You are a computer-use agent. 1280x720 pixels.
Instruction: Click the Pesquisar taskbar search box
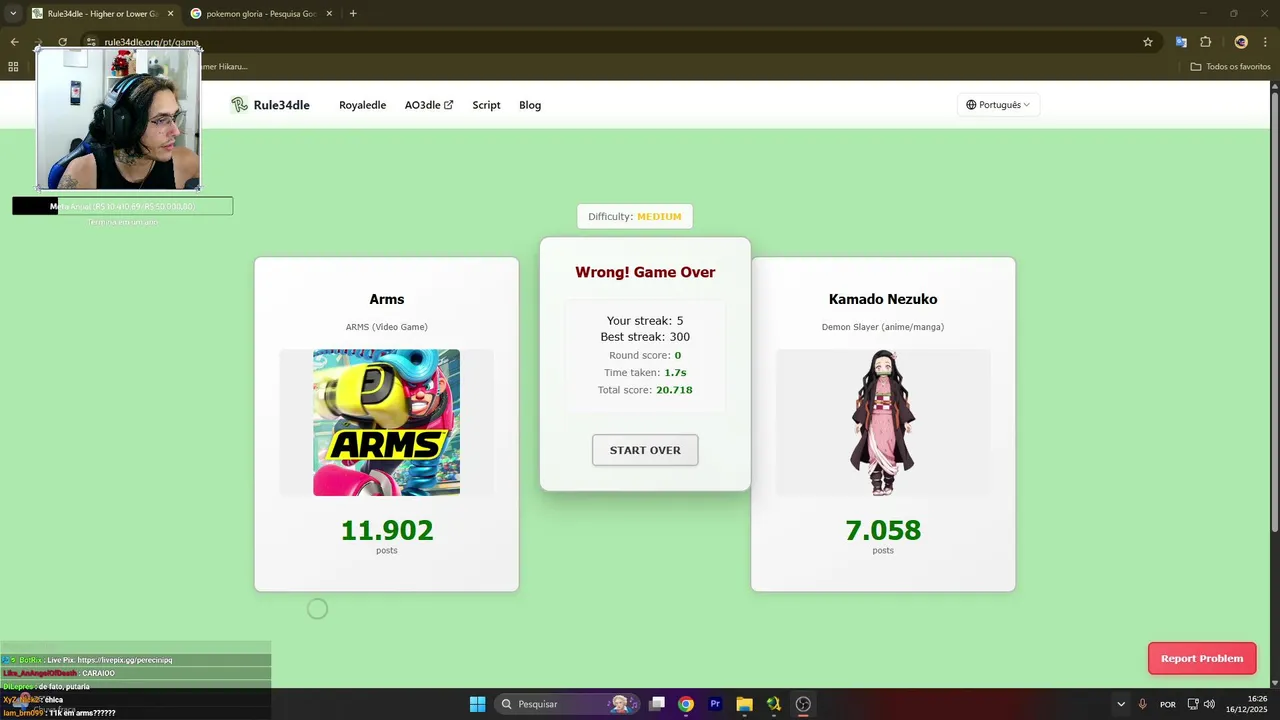pyautogui.click(x=568, y=704)
